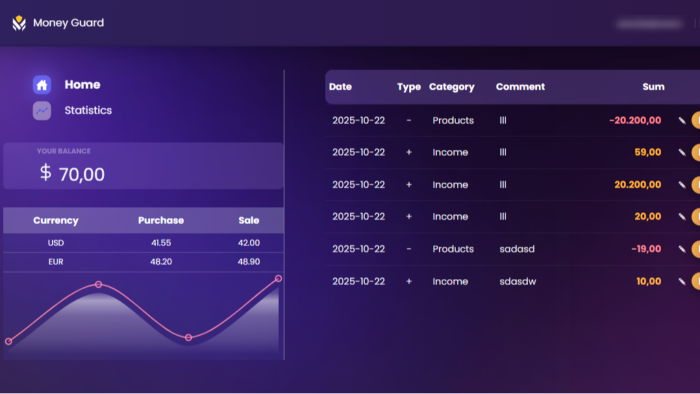Image resolution: width=700 pixels, height=394 pixels.
Task: Click the Comment column header
Action: tap(520, 87)
